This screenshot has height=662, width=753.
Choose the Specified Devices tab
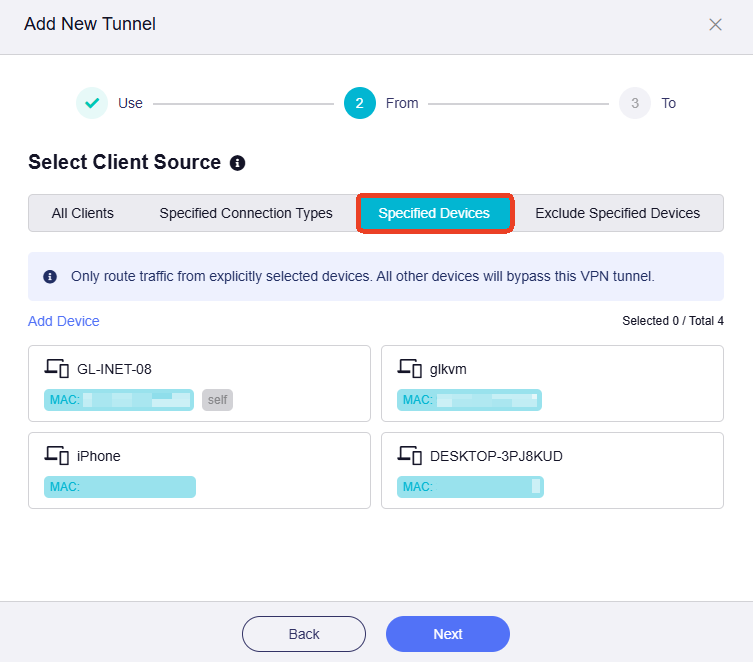[x=434, y=213]
